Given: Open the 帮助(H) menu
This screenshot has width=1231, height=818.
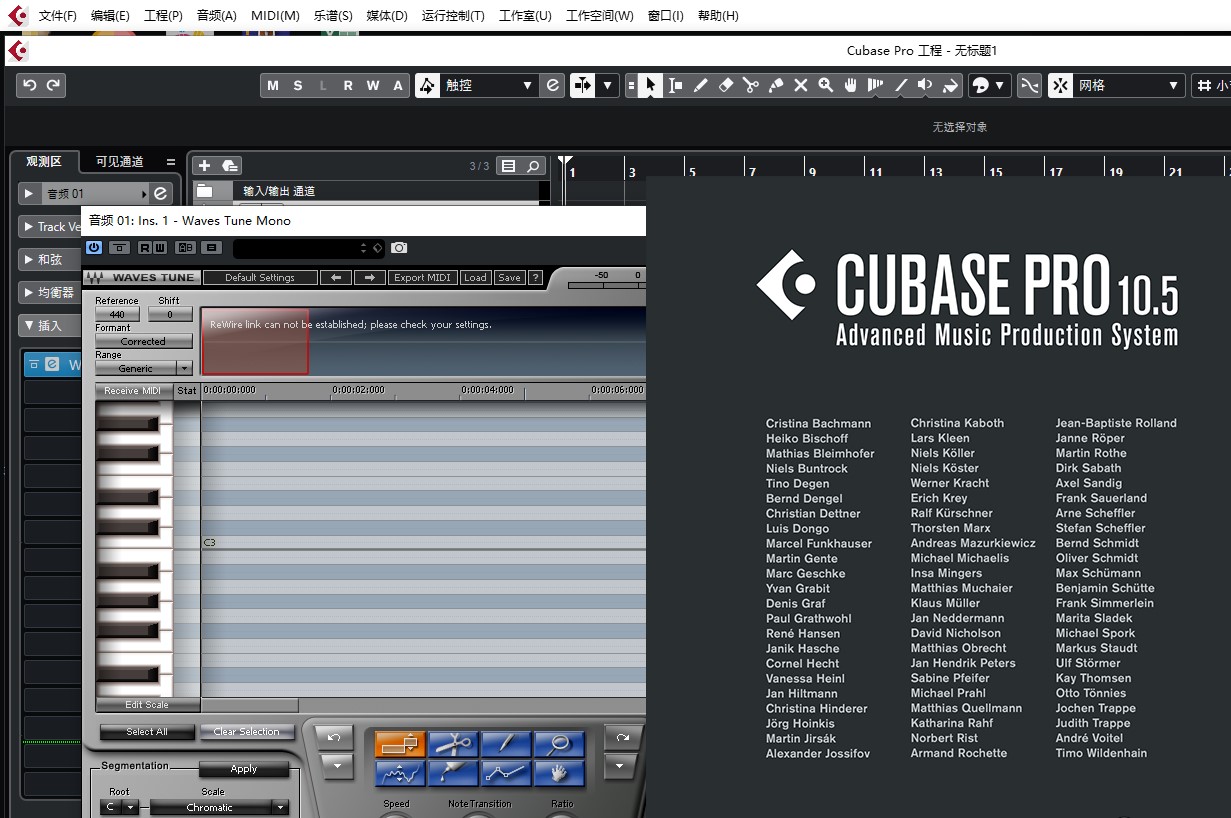Looking at the screenshot, I should [x=718, y=16].
